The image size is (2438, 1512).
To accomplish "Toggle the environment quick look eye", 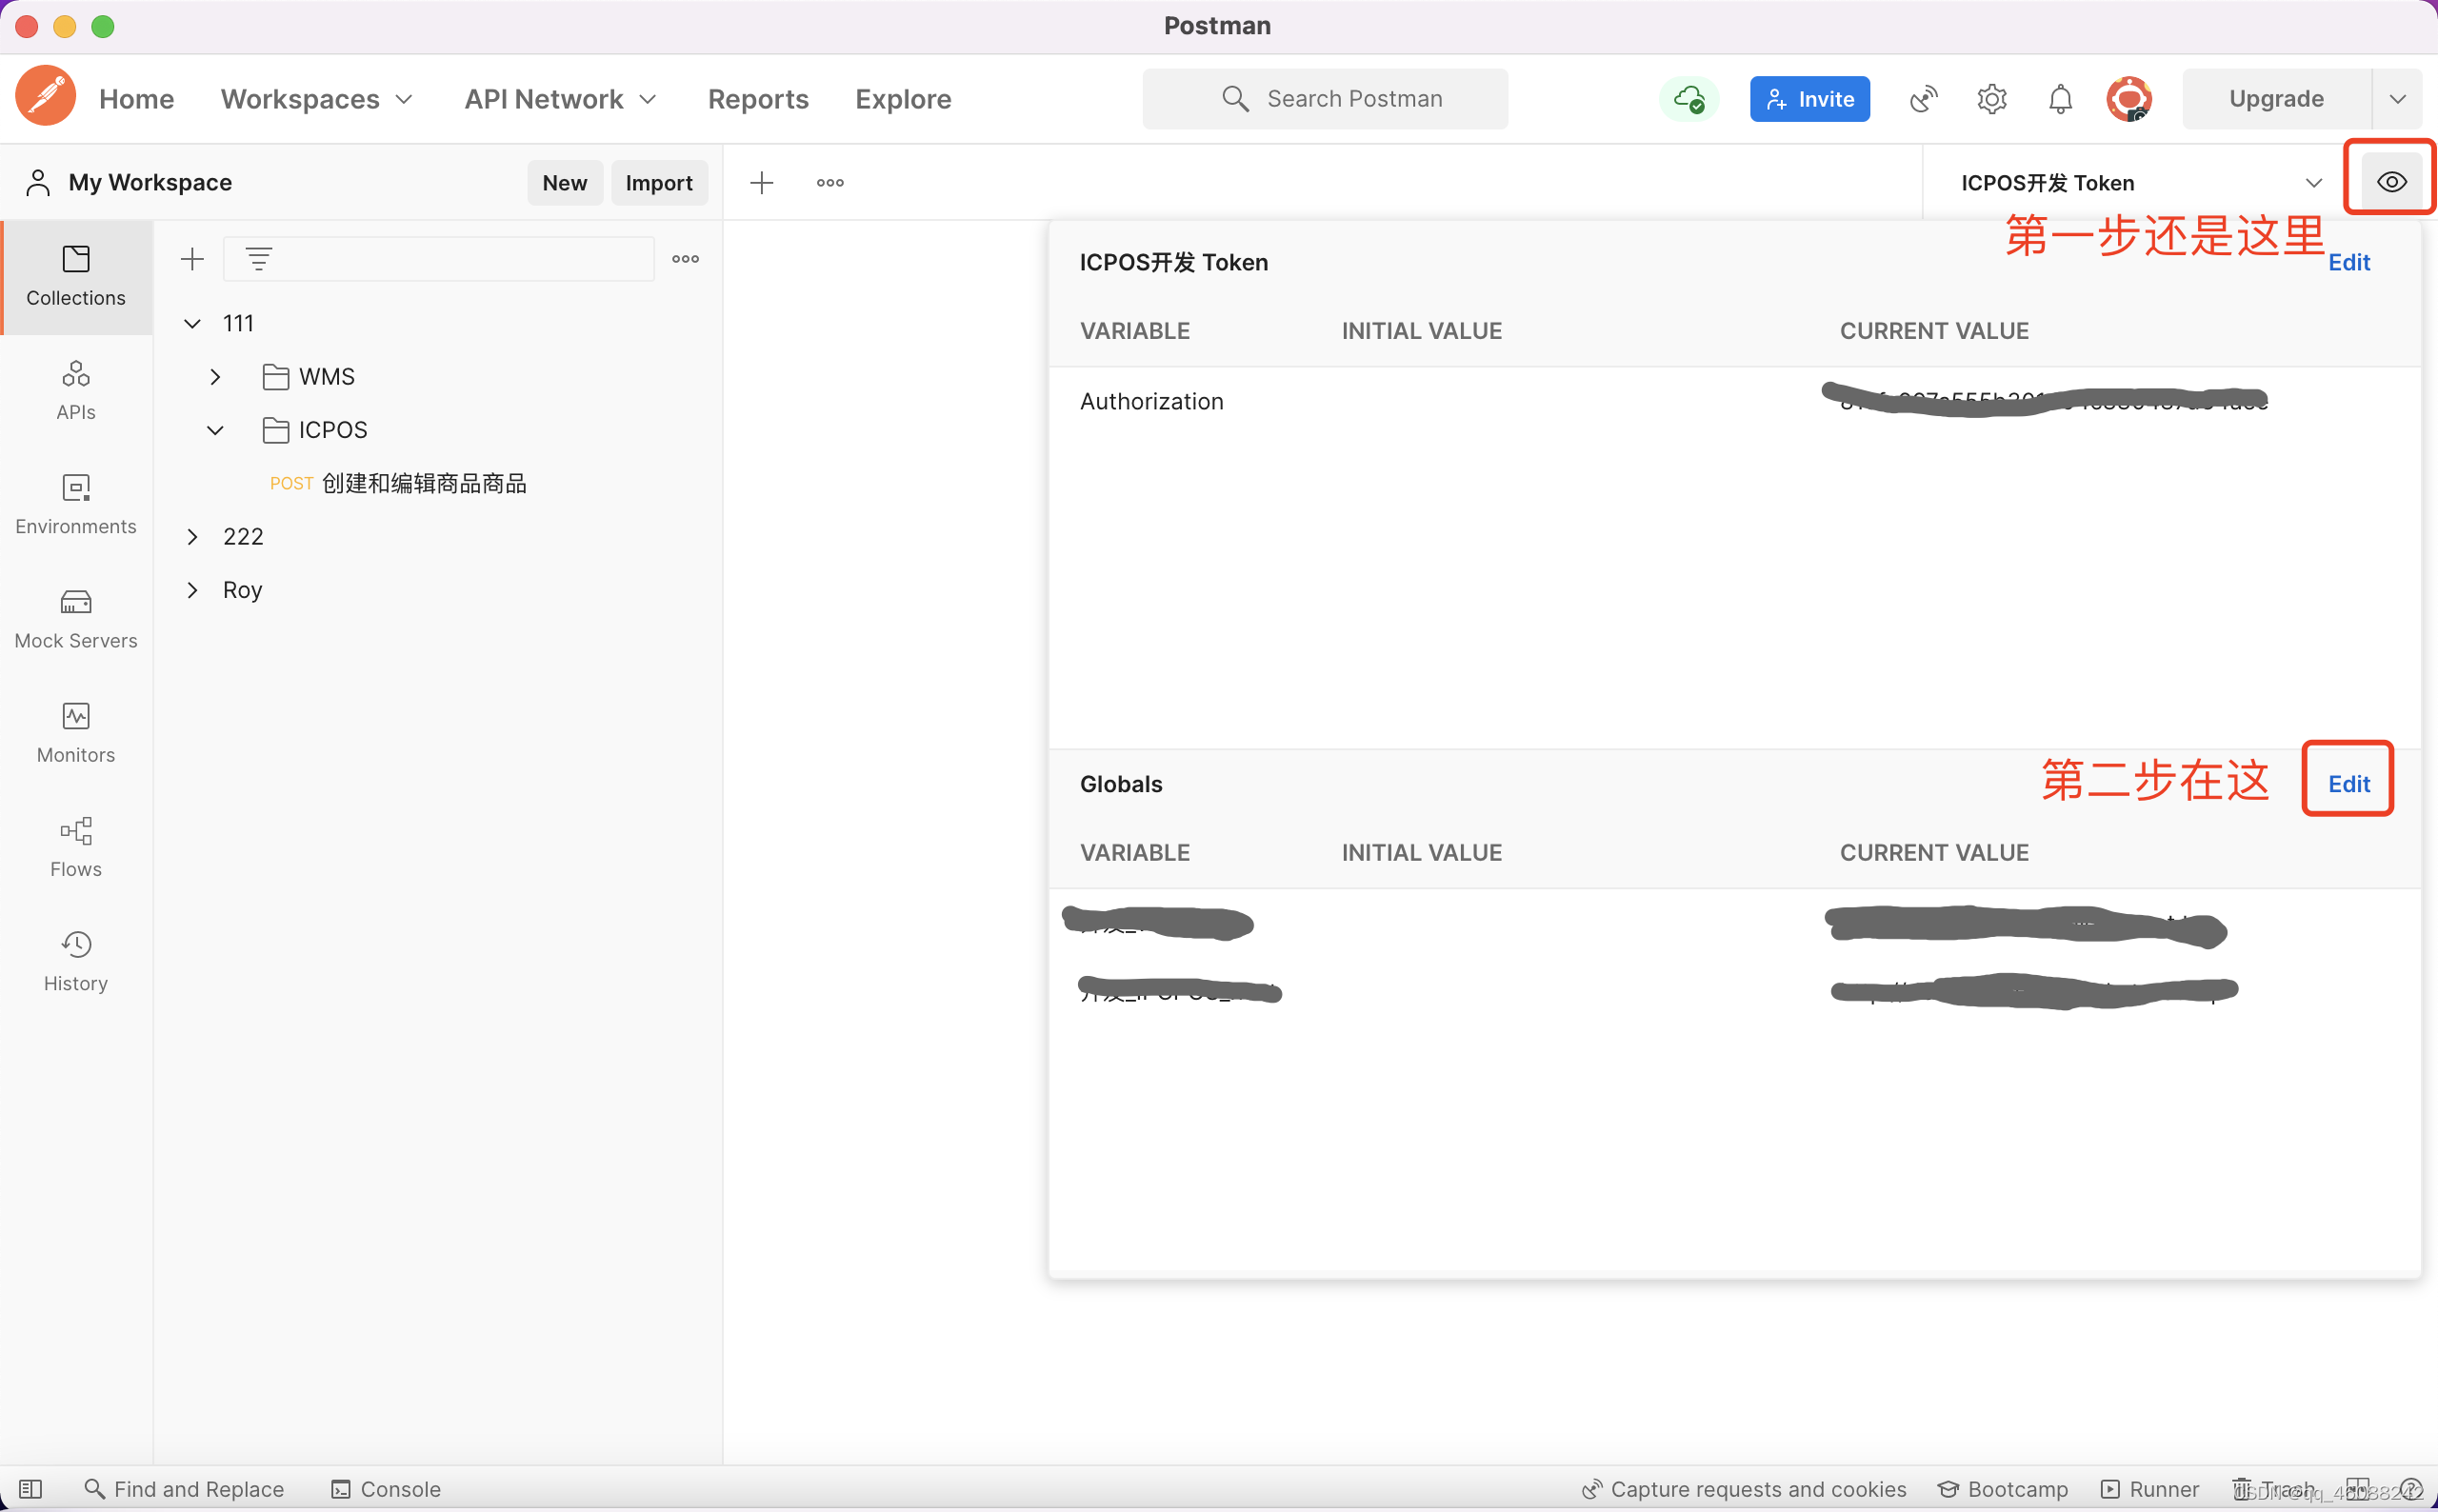I will (x=2391, y=182).
